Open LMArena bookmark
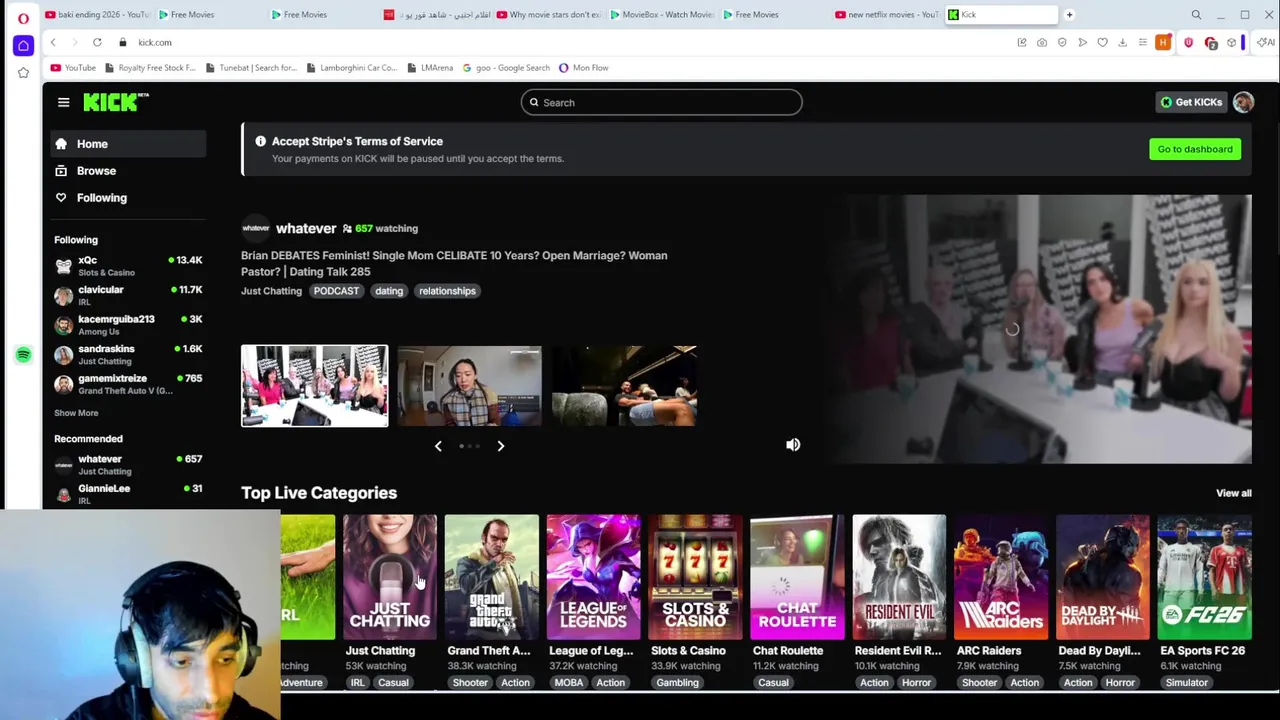 tap(430, 68)
